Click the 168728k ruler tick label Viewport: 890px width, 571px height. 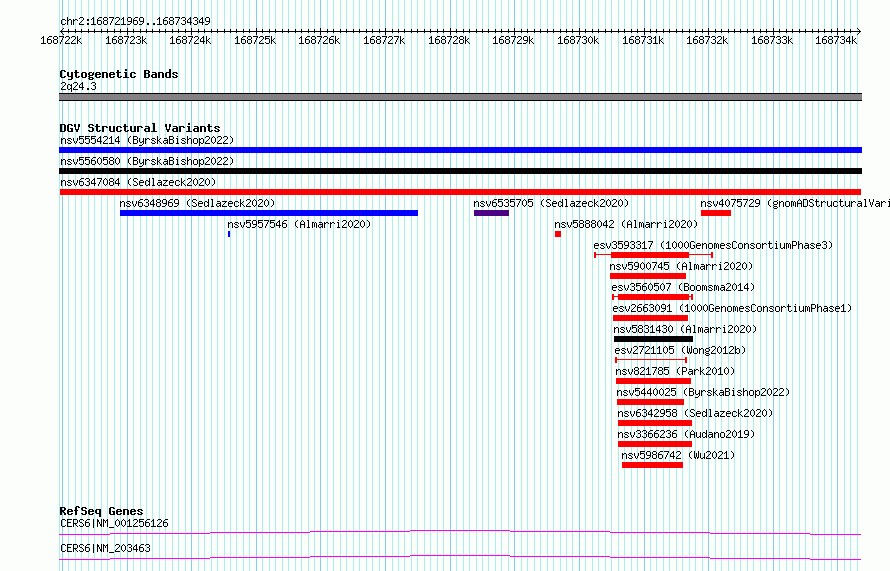[449, 40]
